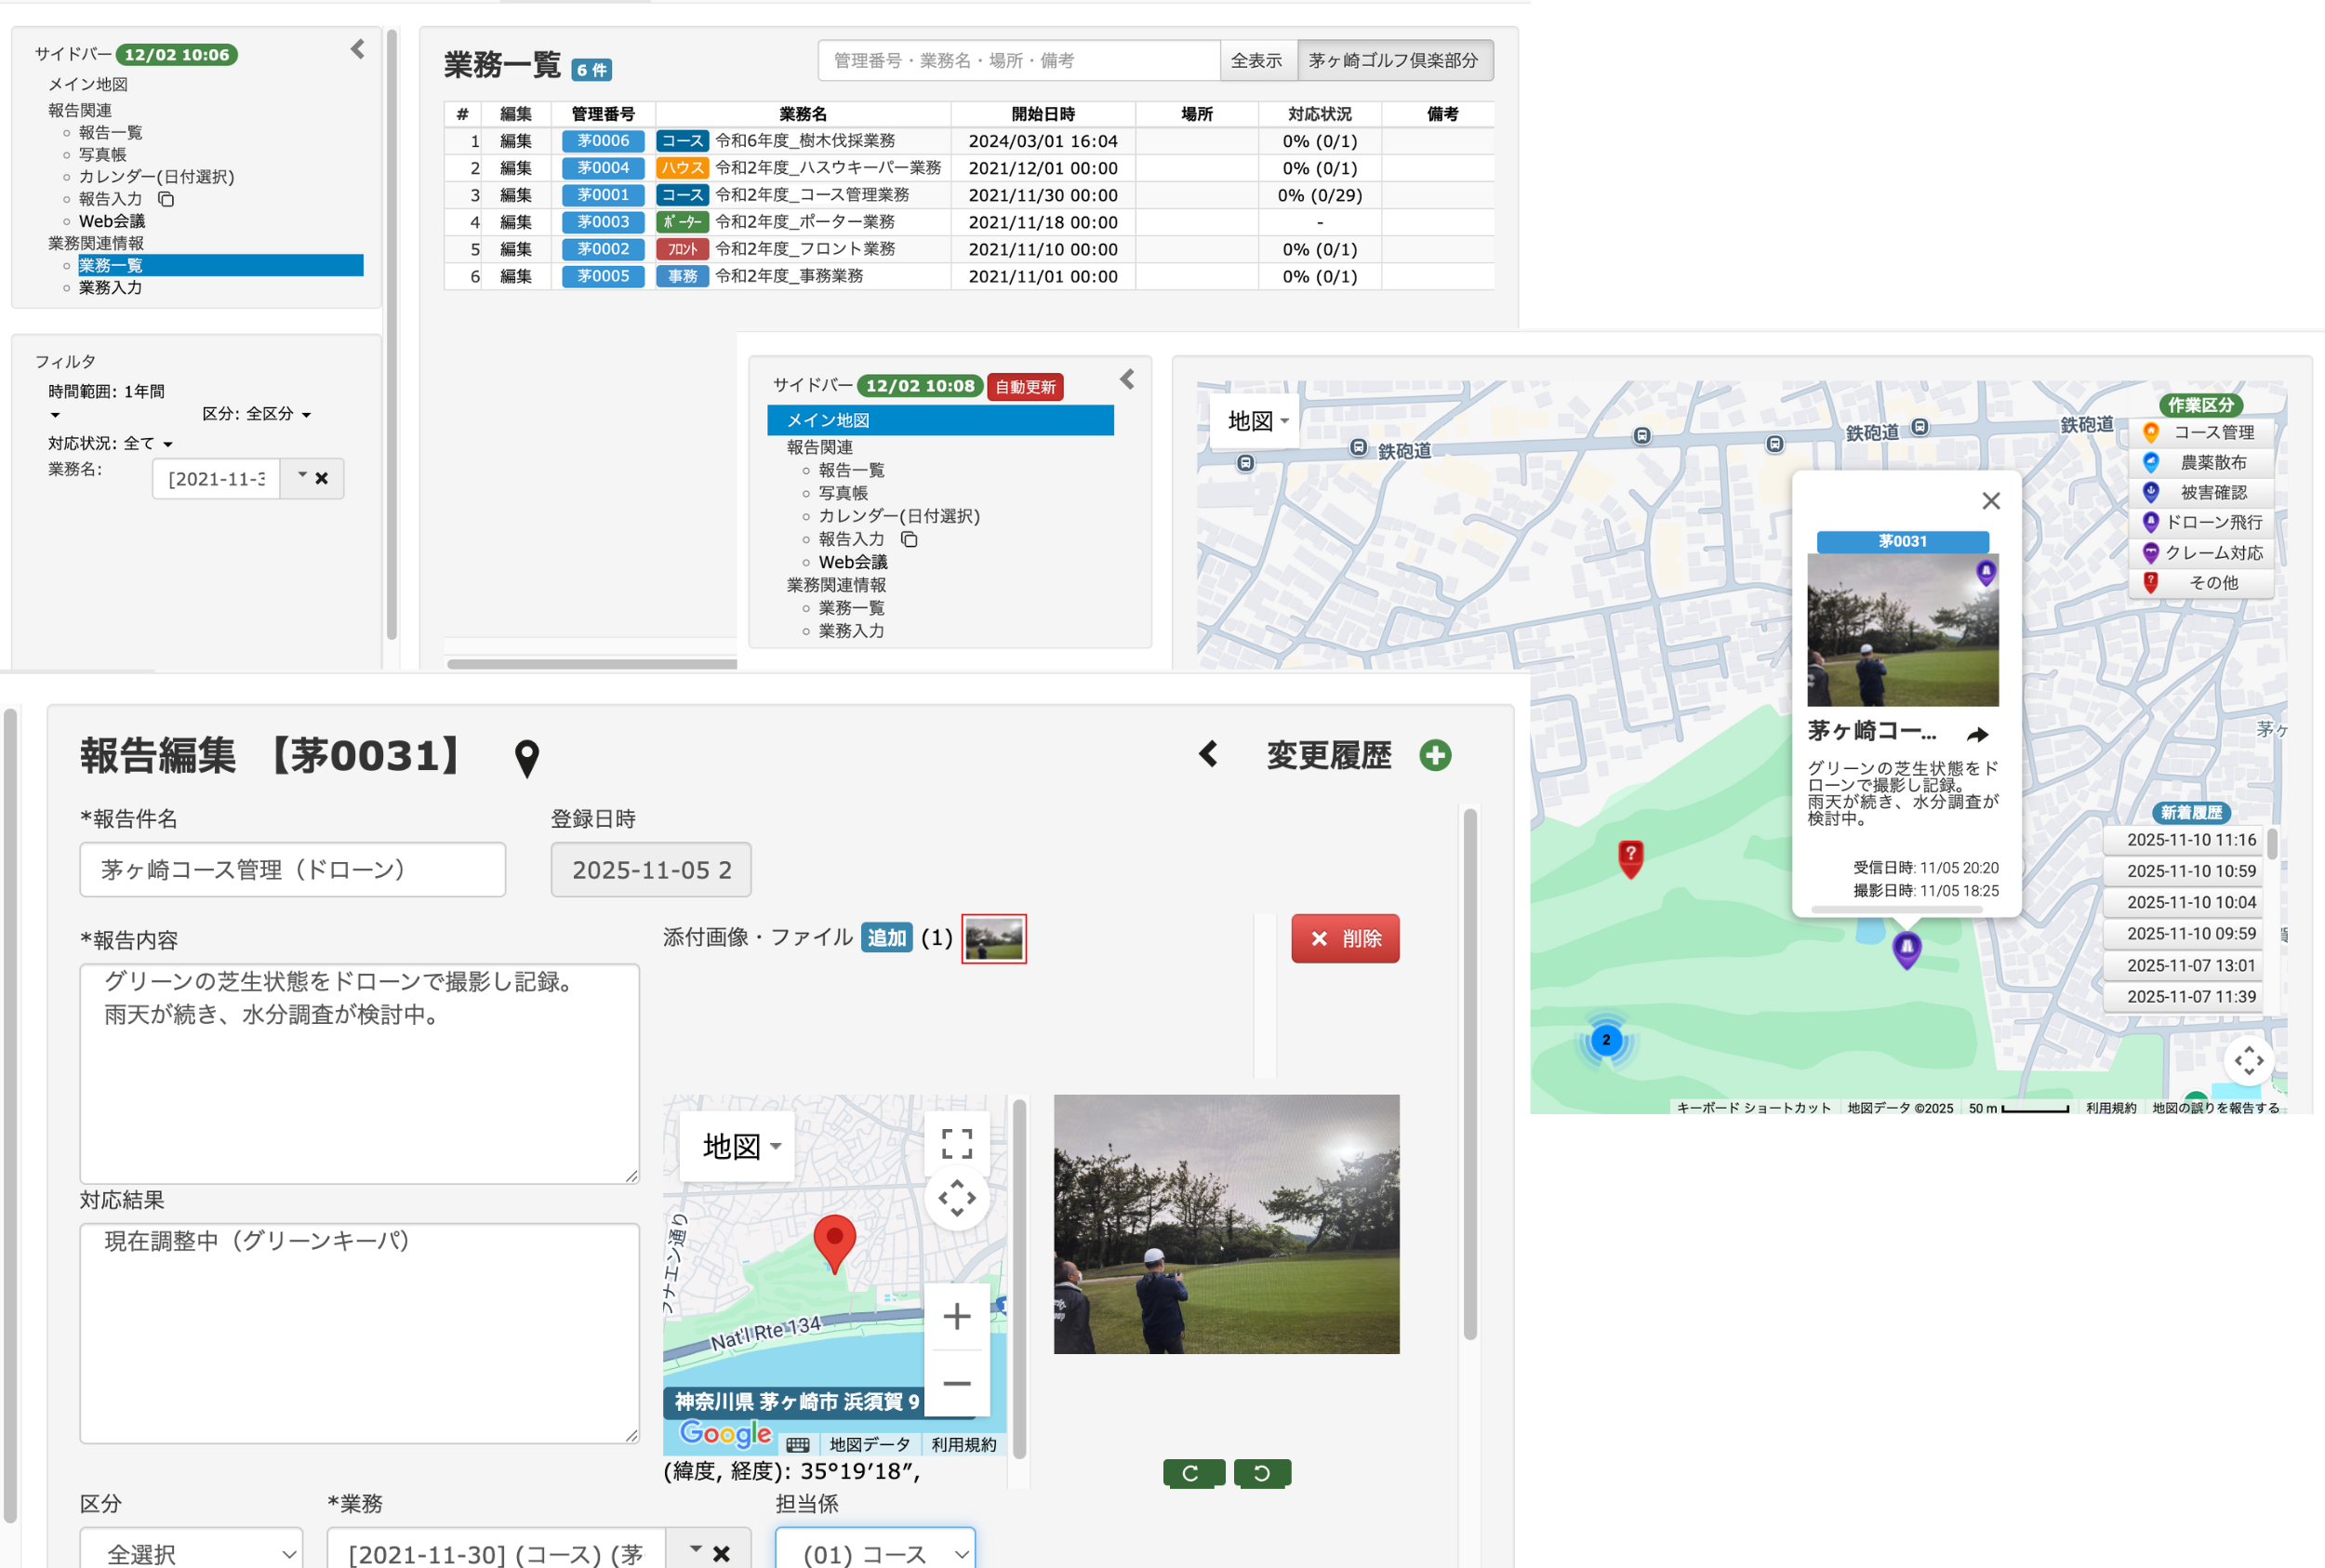Enter fullscreen on the small report map
This screenshot has width=2325, height=1568.
tap(956, 1143)
